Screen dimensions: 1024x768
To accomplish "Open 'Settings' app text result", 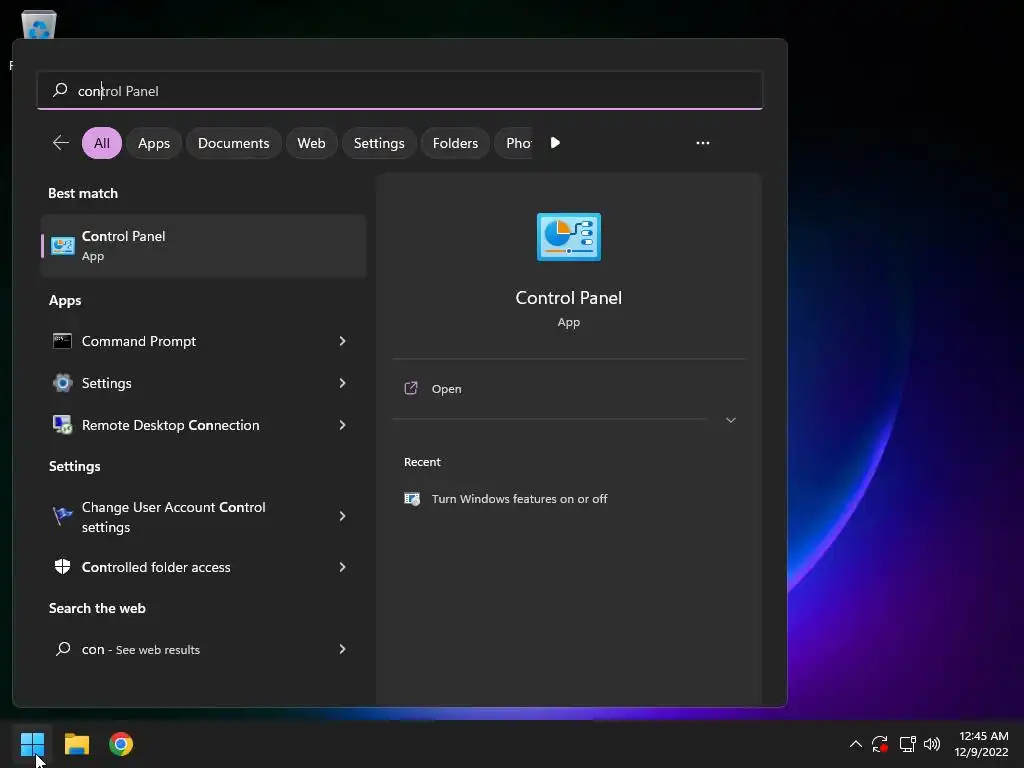I will (106, 383).
